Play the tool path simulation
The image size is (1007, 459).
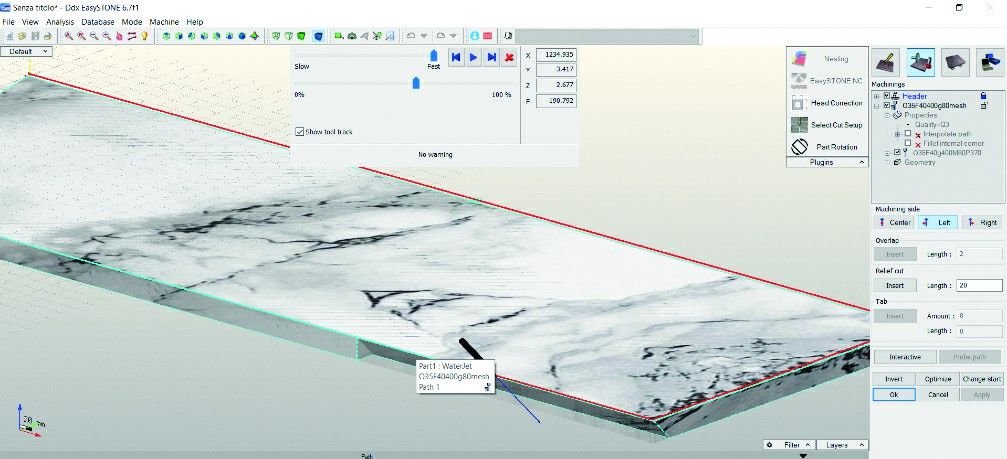473,57
